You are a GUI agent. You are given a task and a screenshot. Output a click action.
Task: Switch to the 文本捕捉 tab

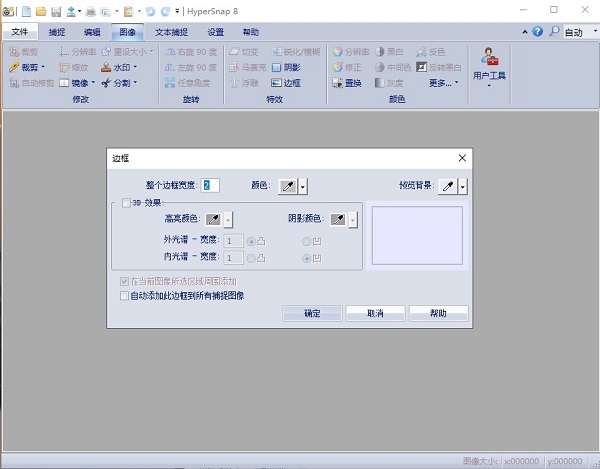[x=170, y=32]
